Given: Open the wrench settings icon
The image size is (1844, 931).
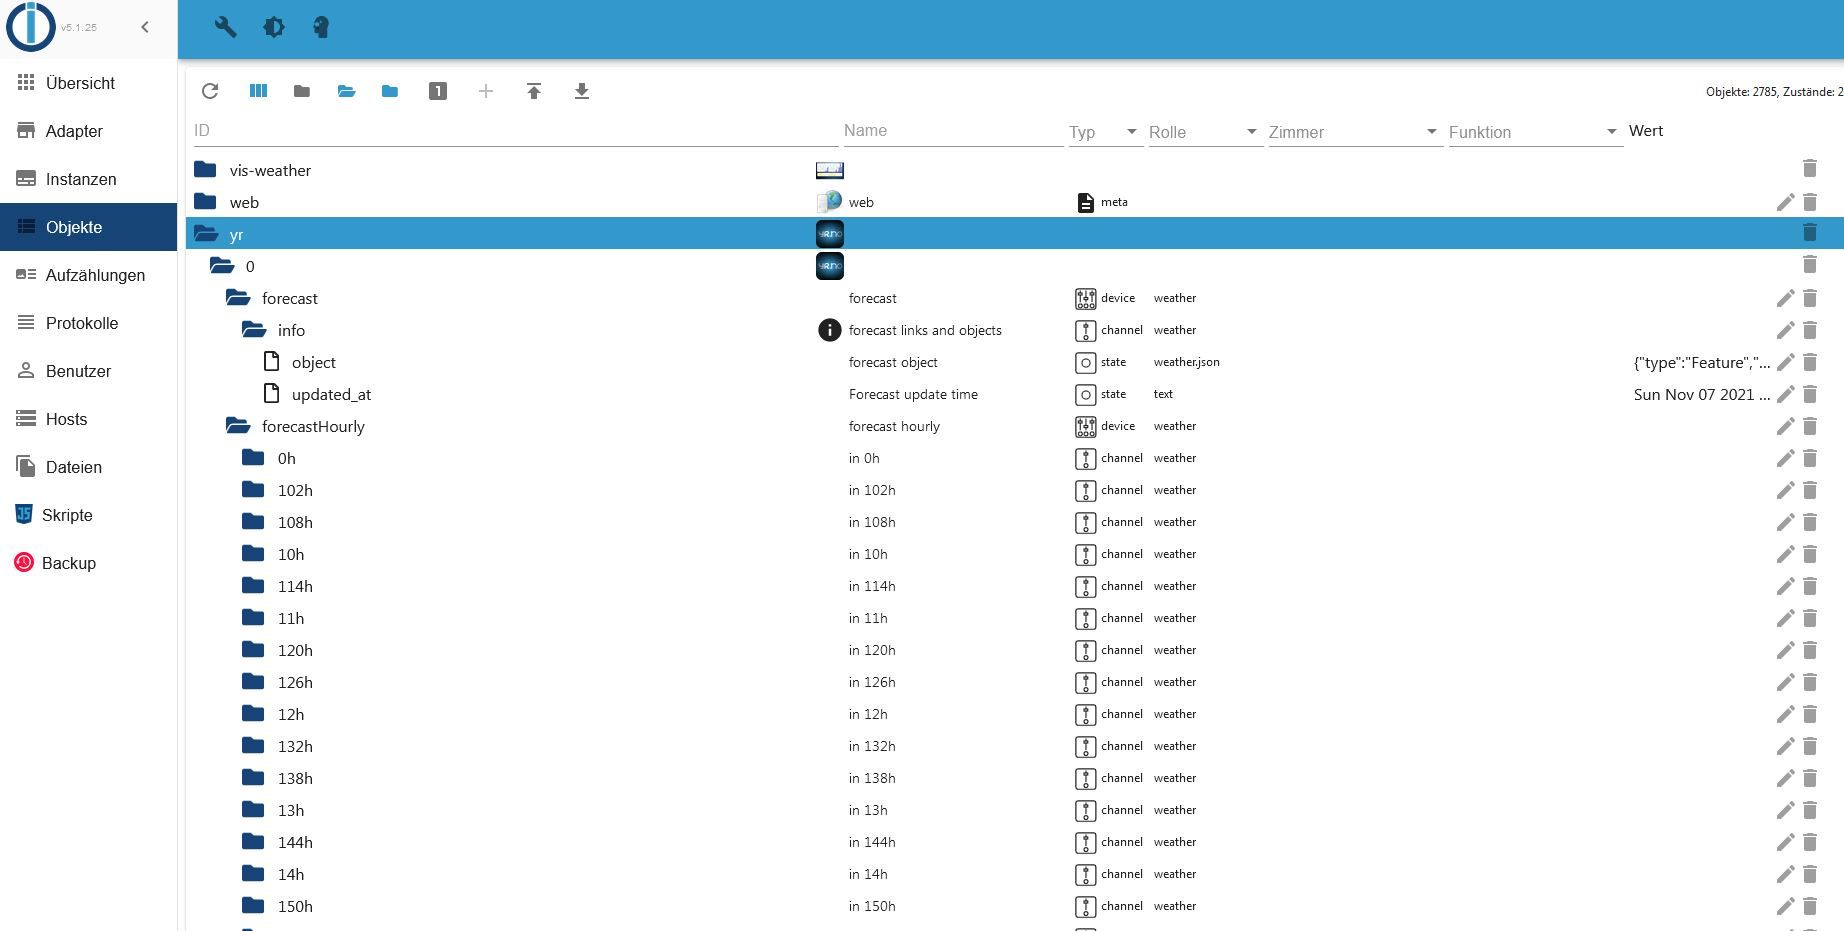Looking at the screenshot, I should [x=226, y=27].
